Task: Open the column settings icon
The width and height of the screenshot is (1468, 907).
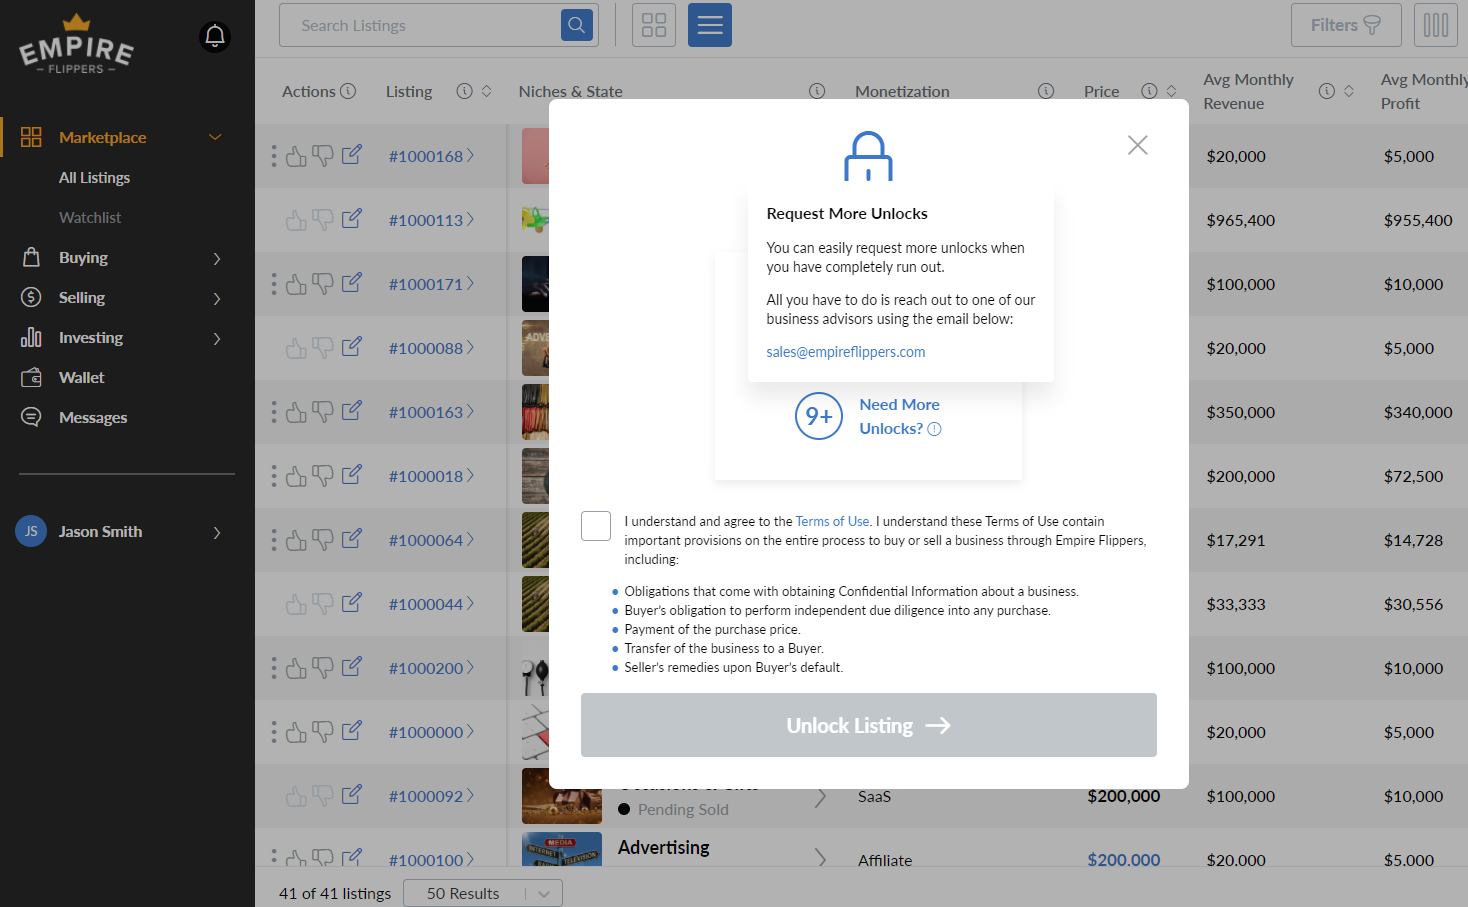Action: 1436,25
